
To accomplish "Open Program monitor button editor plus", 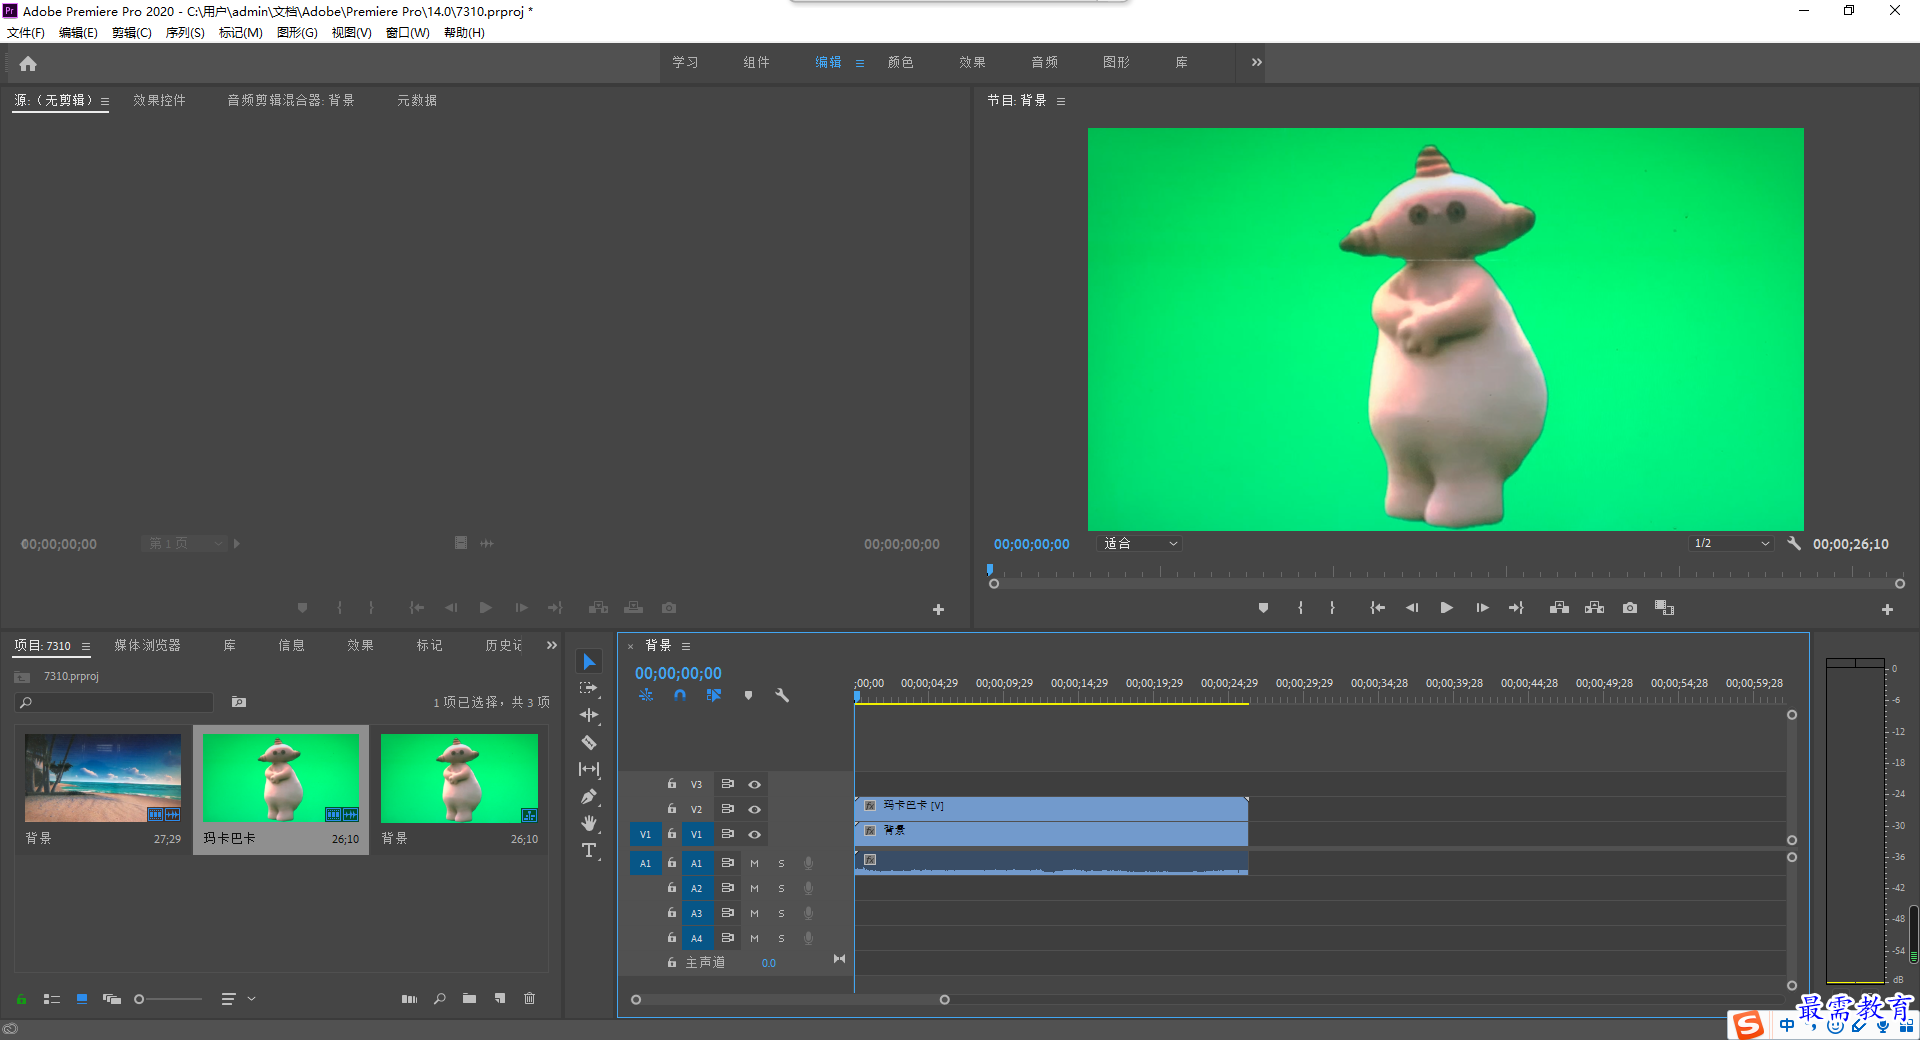I will pos(1887,609).
